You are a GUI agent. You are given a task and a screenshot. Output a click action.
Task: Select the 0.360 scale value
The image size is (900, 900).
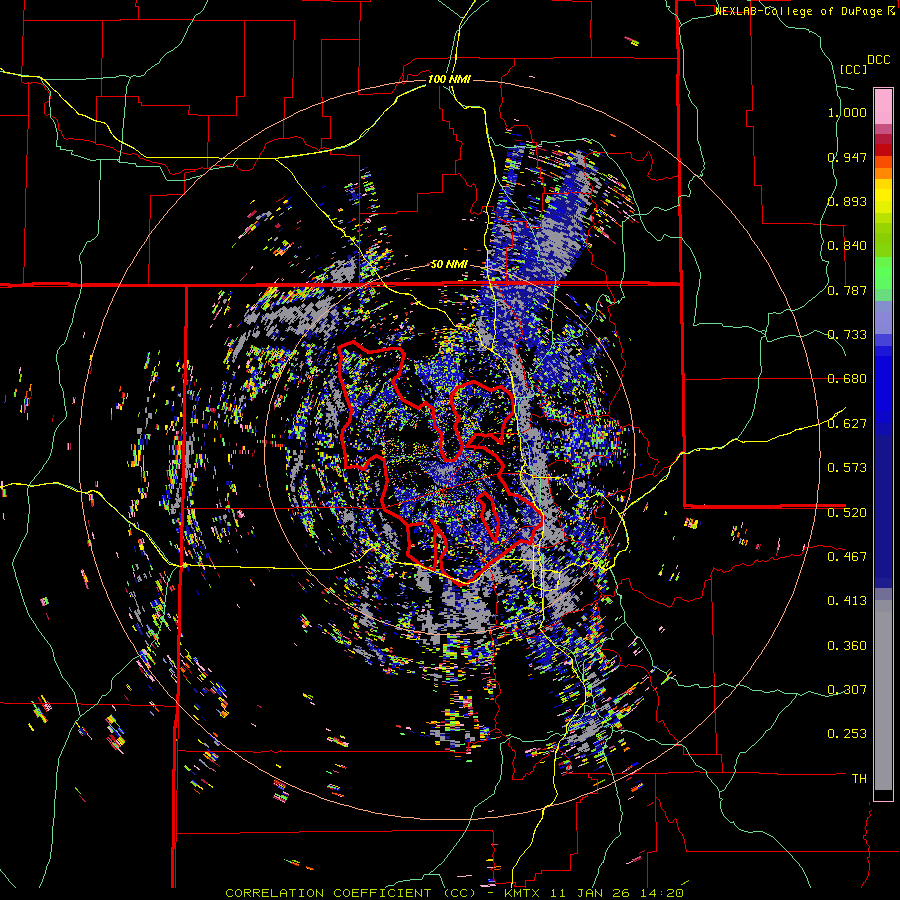coord(847,646)
